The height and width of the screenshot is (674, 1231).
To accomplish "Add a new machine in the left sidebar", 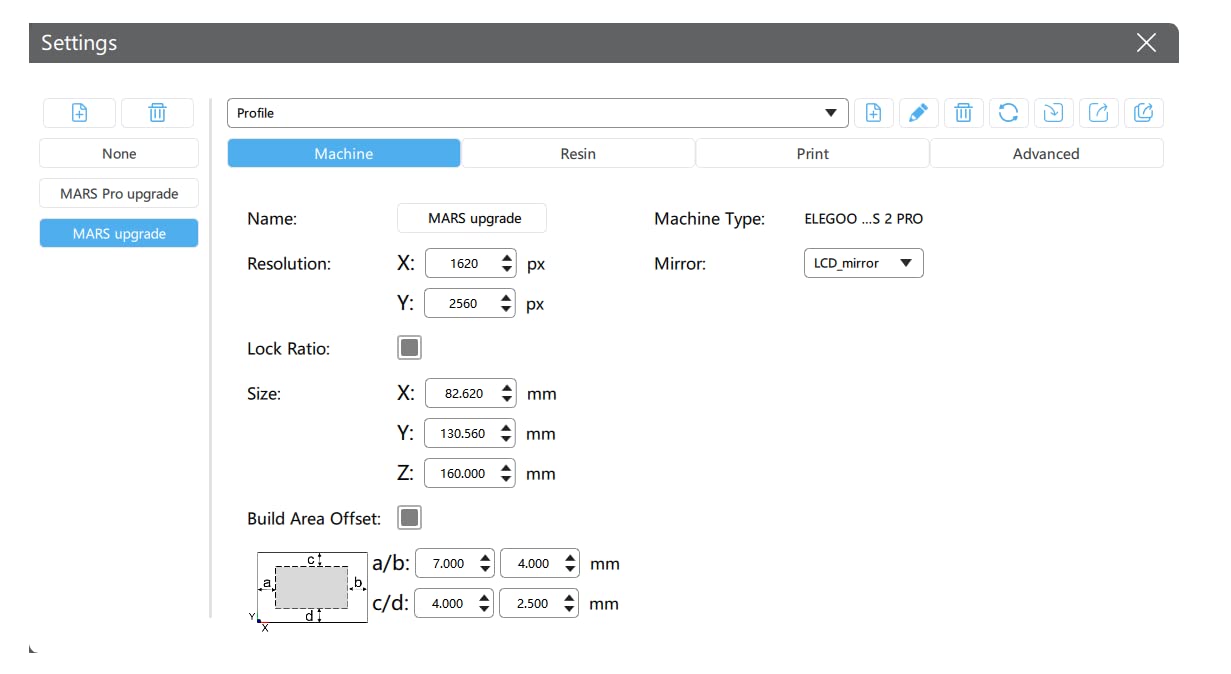I will 79,113.
